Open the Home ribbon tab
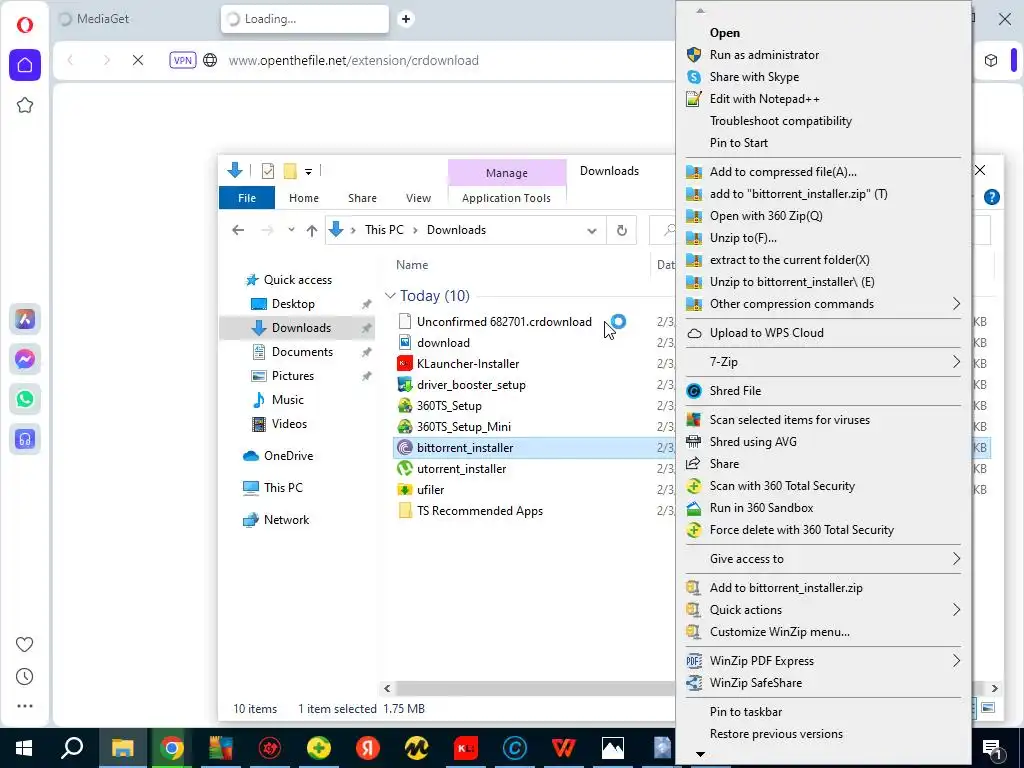The image size is (1024, 768). click(x=304, y=198)
